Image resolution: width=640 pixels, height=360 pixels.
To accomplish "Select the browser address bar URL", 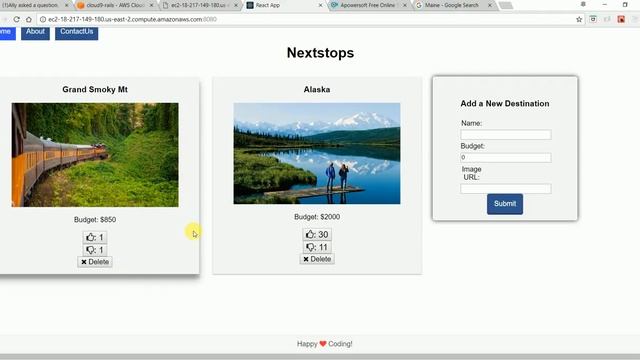I will [x=133, y=19].
